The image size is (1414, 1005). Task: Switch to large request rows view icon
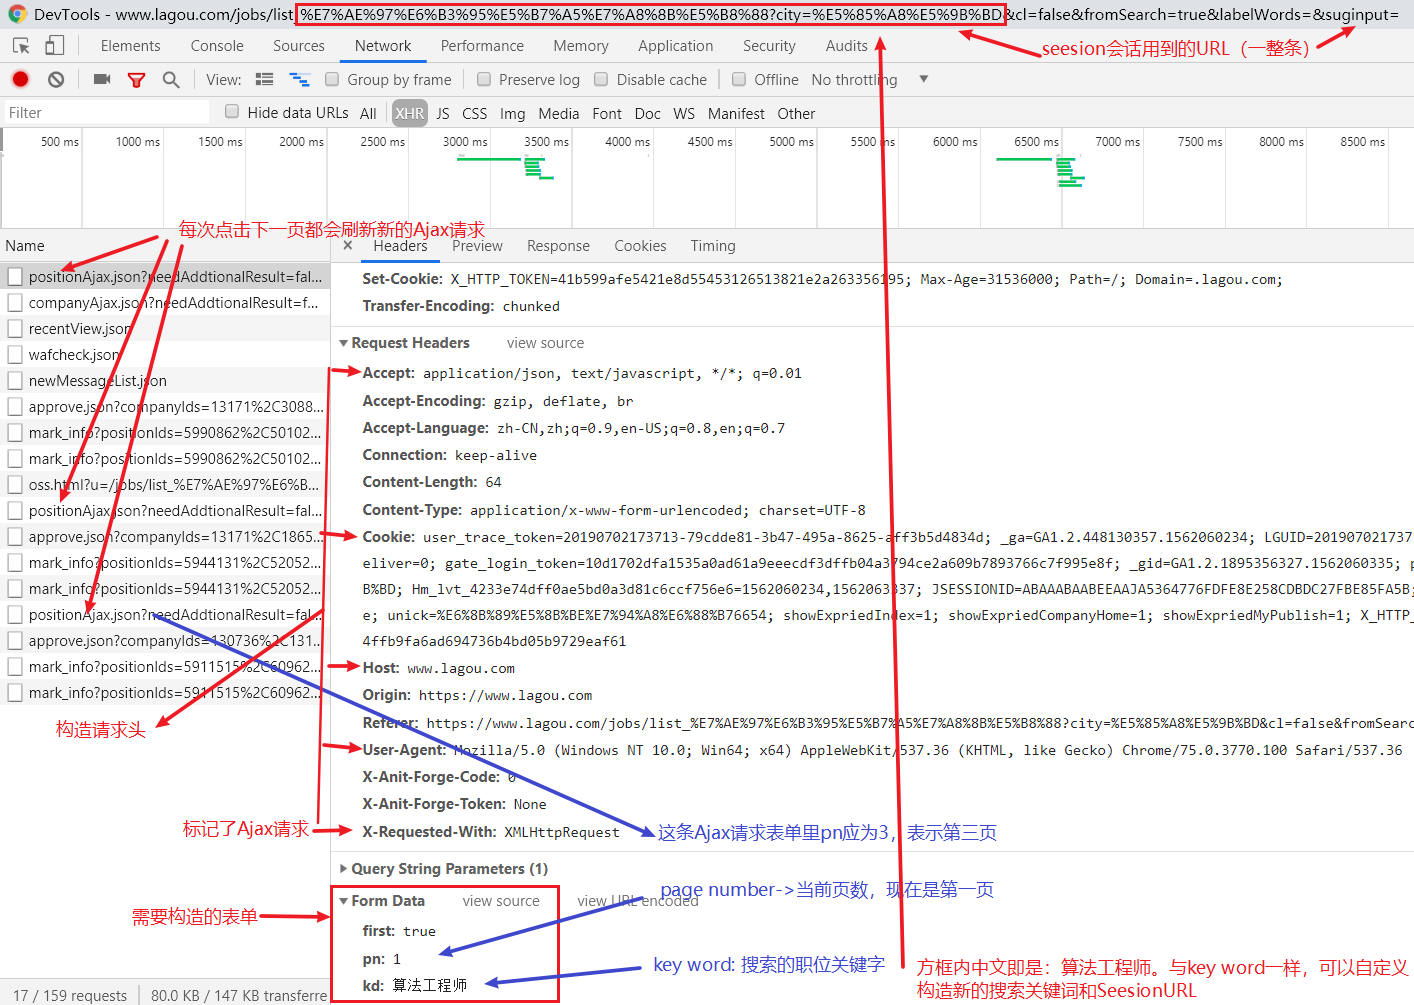pos(265,79)
